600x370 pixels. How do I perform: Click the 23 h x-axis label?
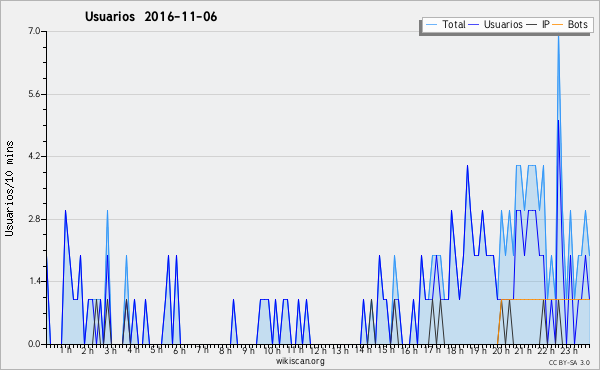pyautogui.click(x=569, y=350)
